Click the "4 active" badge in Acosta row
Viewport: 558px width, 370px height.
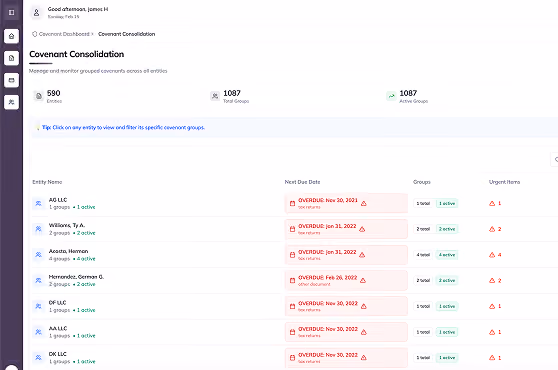click(447, 255)
